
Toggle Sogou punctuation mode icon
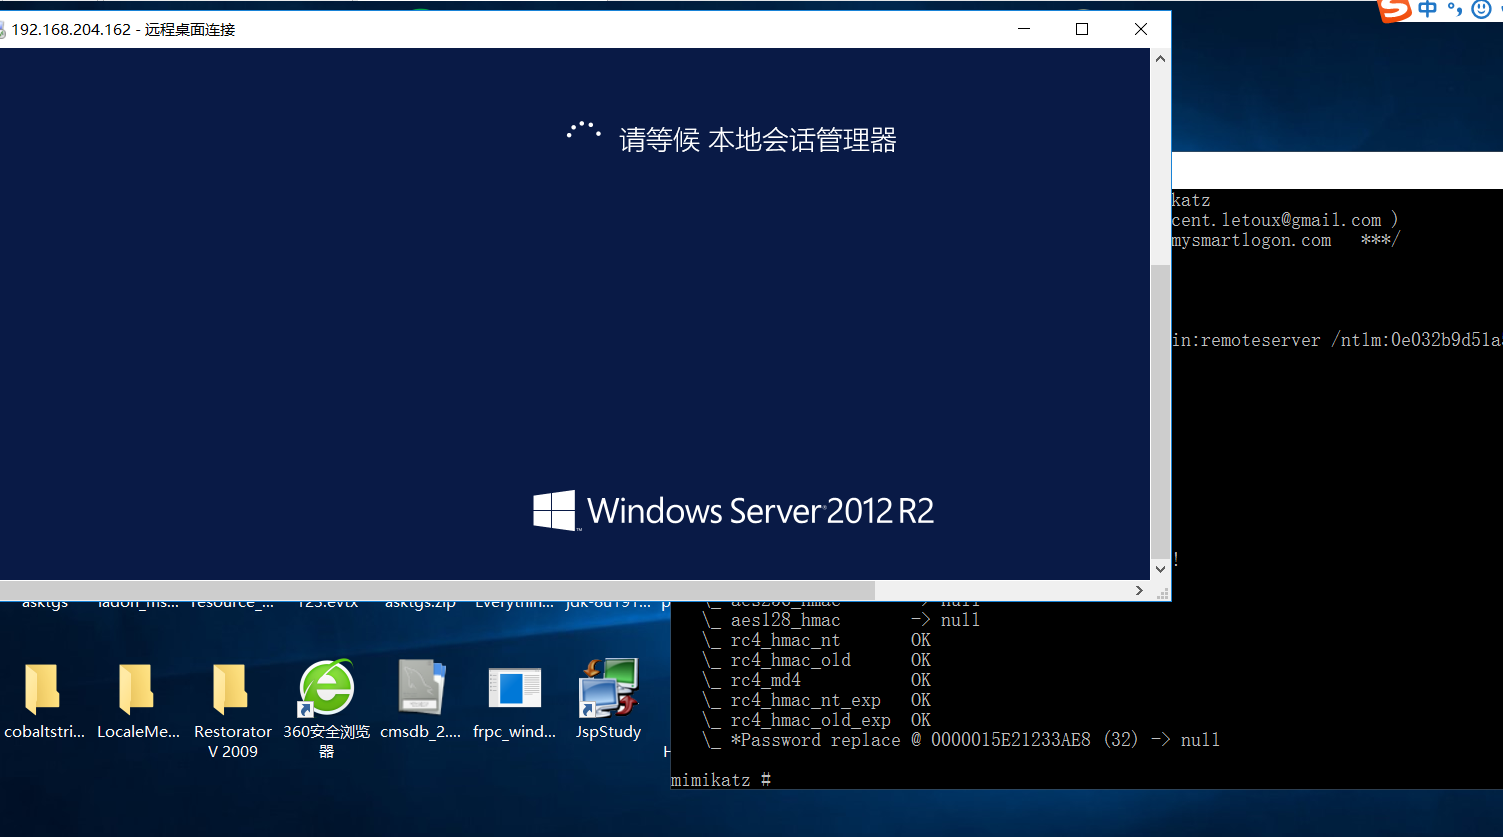pos(1454,10)
